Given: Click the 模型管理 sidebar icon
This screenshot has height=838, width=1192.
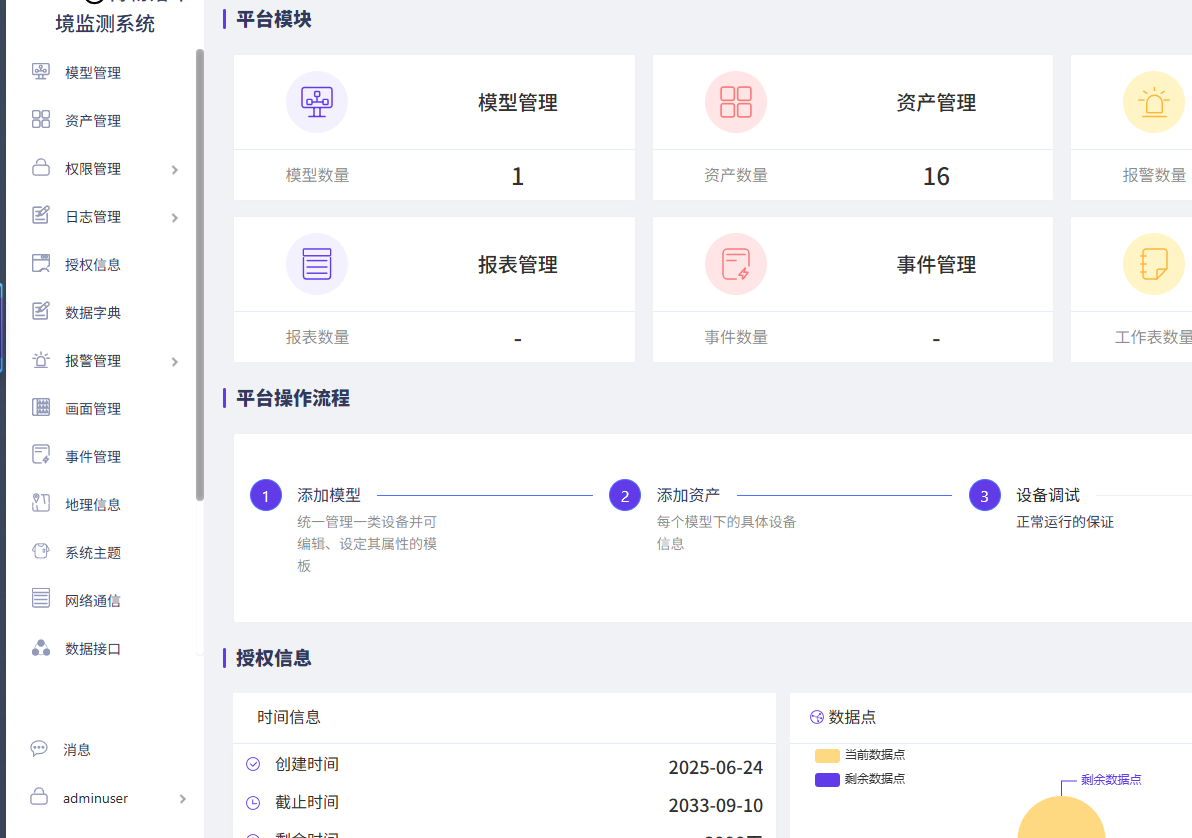Looking at the screenshot, I should click(x=41, y=71).
